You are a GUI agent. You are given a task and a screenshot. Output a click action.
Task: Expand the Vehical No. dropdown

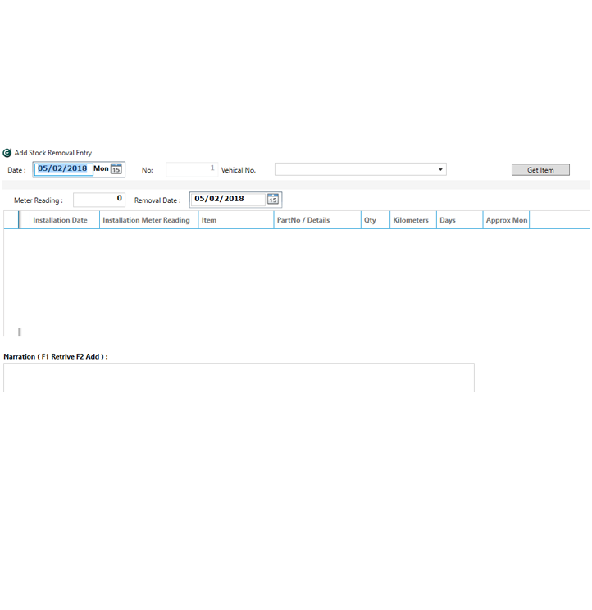(x=440, y=170)
